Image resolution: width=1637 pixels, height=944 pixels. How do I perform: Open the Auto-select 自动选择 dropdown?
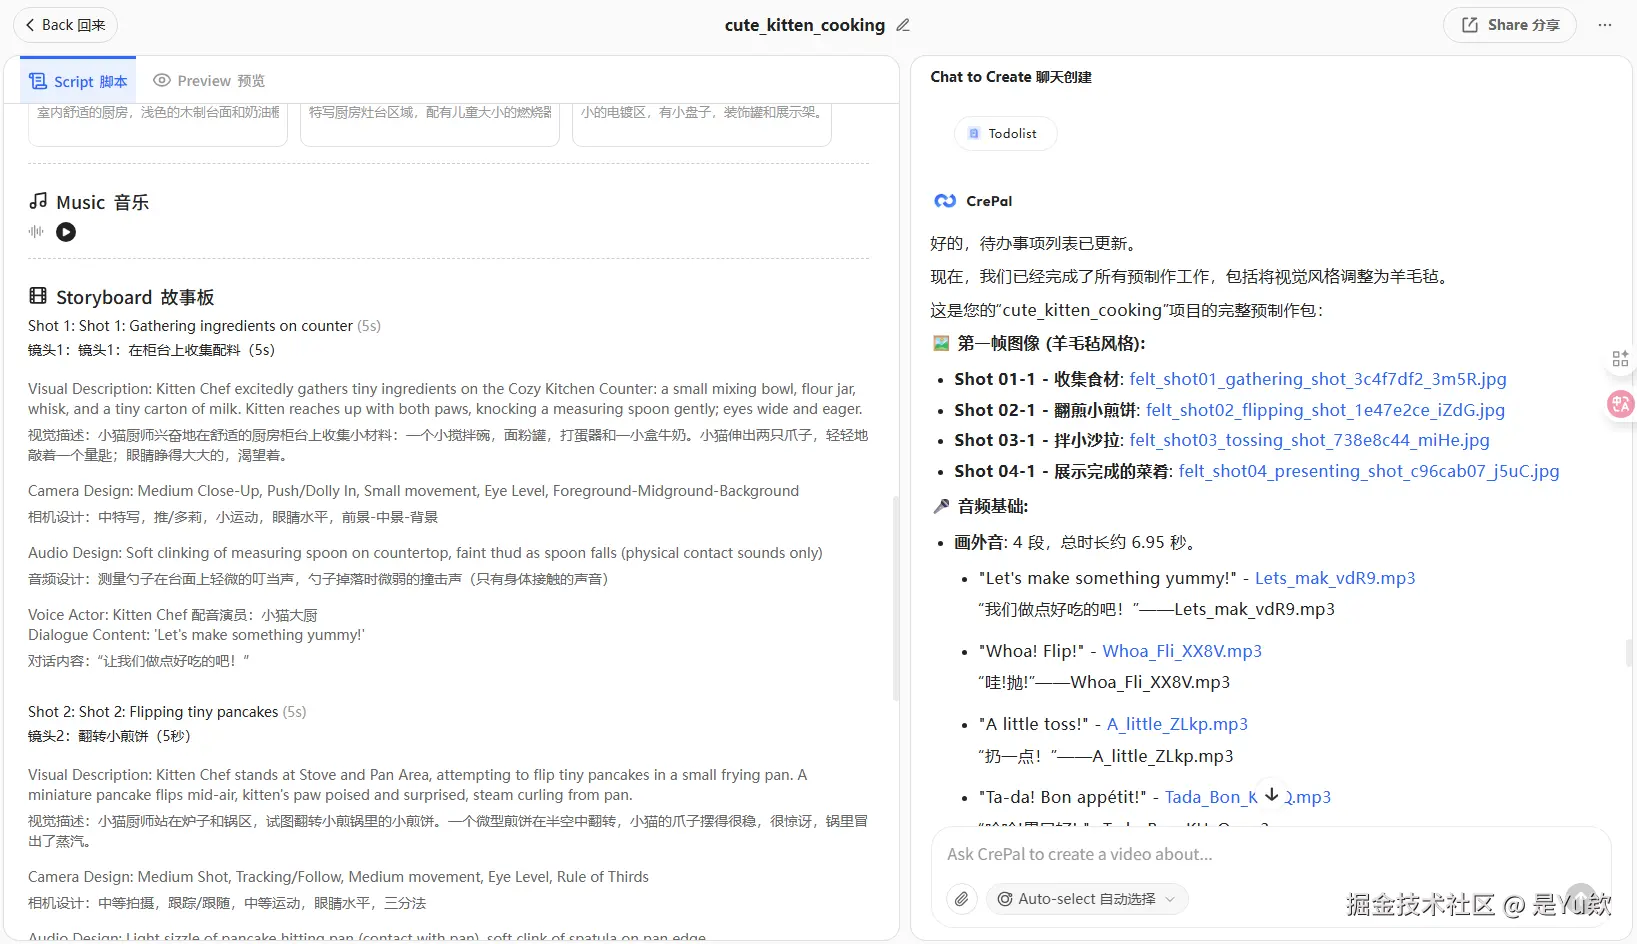click(x=1087, y=899)
